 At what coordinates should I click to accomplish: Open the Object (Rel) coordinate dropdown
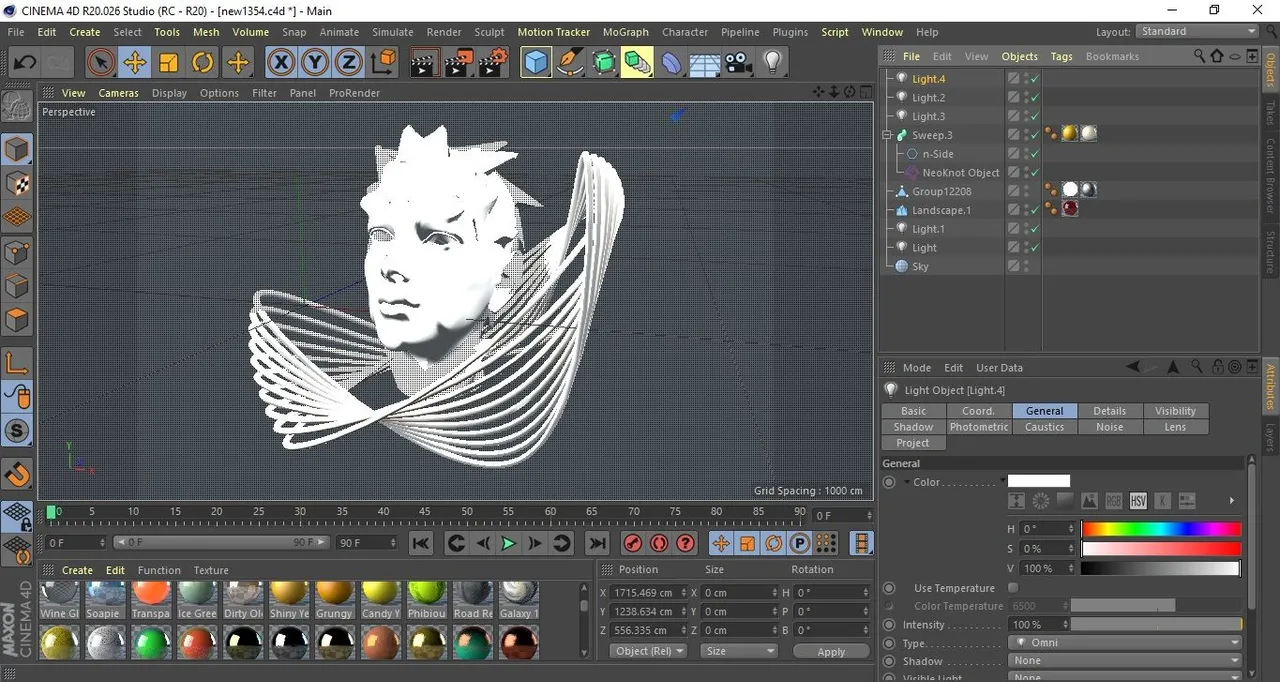(x=648, y=651)
